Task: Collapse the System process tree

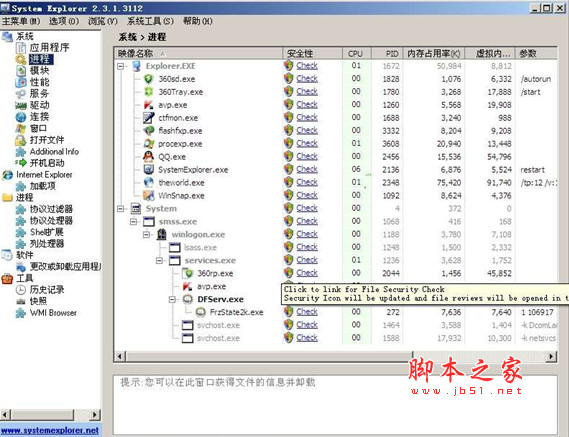Action: pyautogui.click(x=121, y=209)
